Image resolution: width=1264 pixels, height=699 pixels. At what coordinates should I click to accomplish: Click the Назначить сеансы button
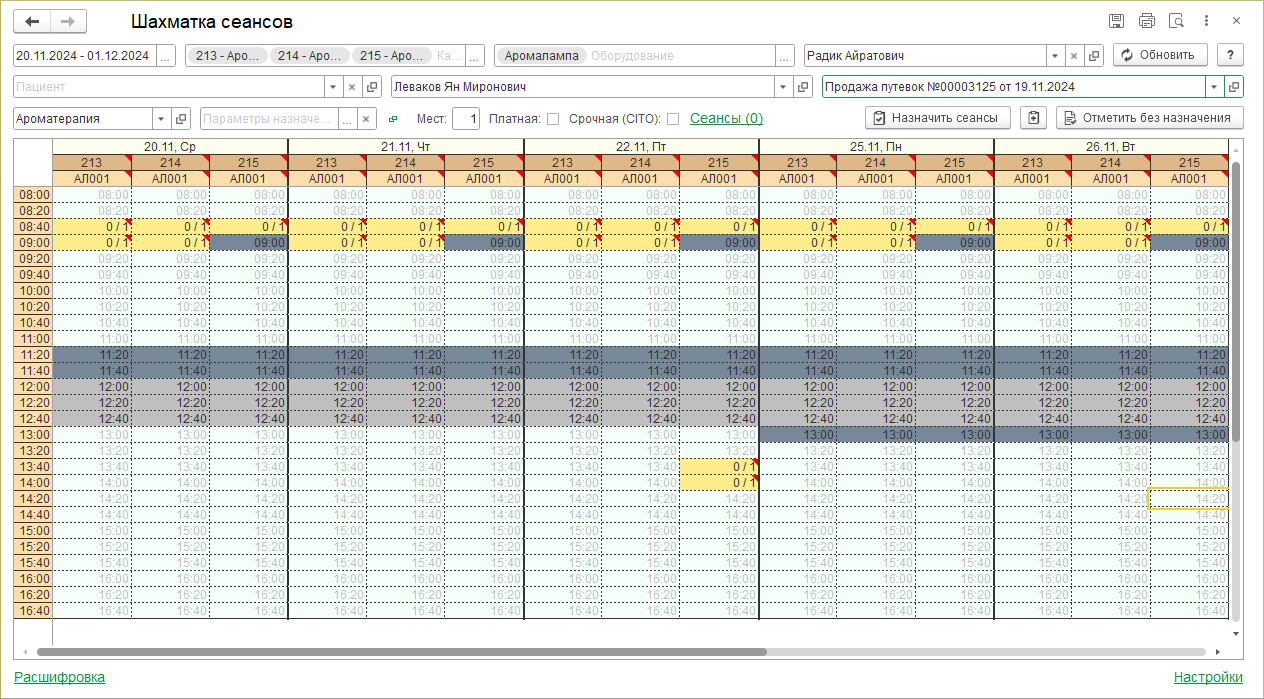pyautogui.click(x=935, y=118)
